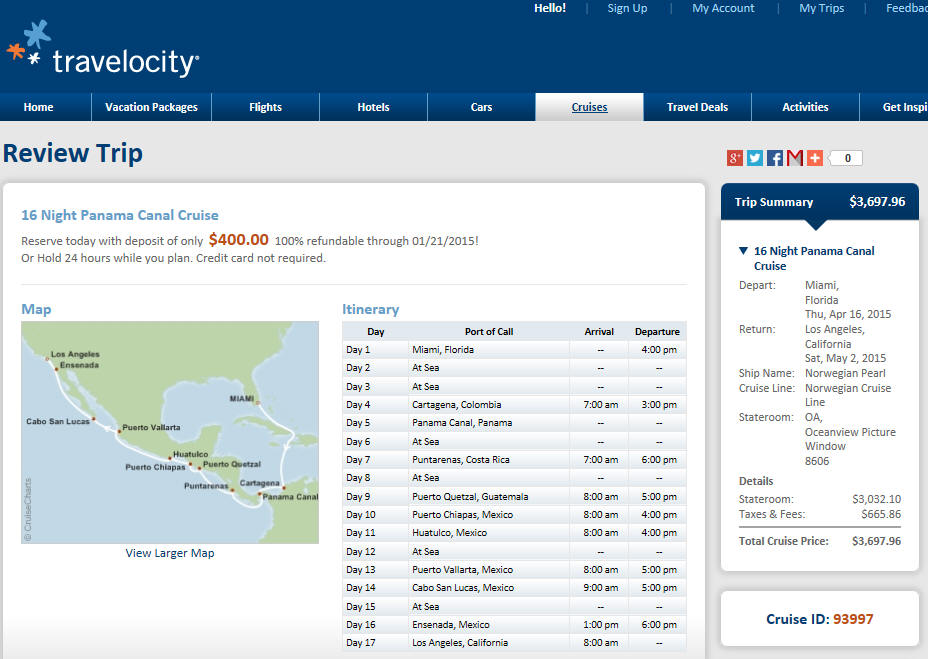928x659 pixels.
Task: Share via the Gmail icon
Action: 795,158
